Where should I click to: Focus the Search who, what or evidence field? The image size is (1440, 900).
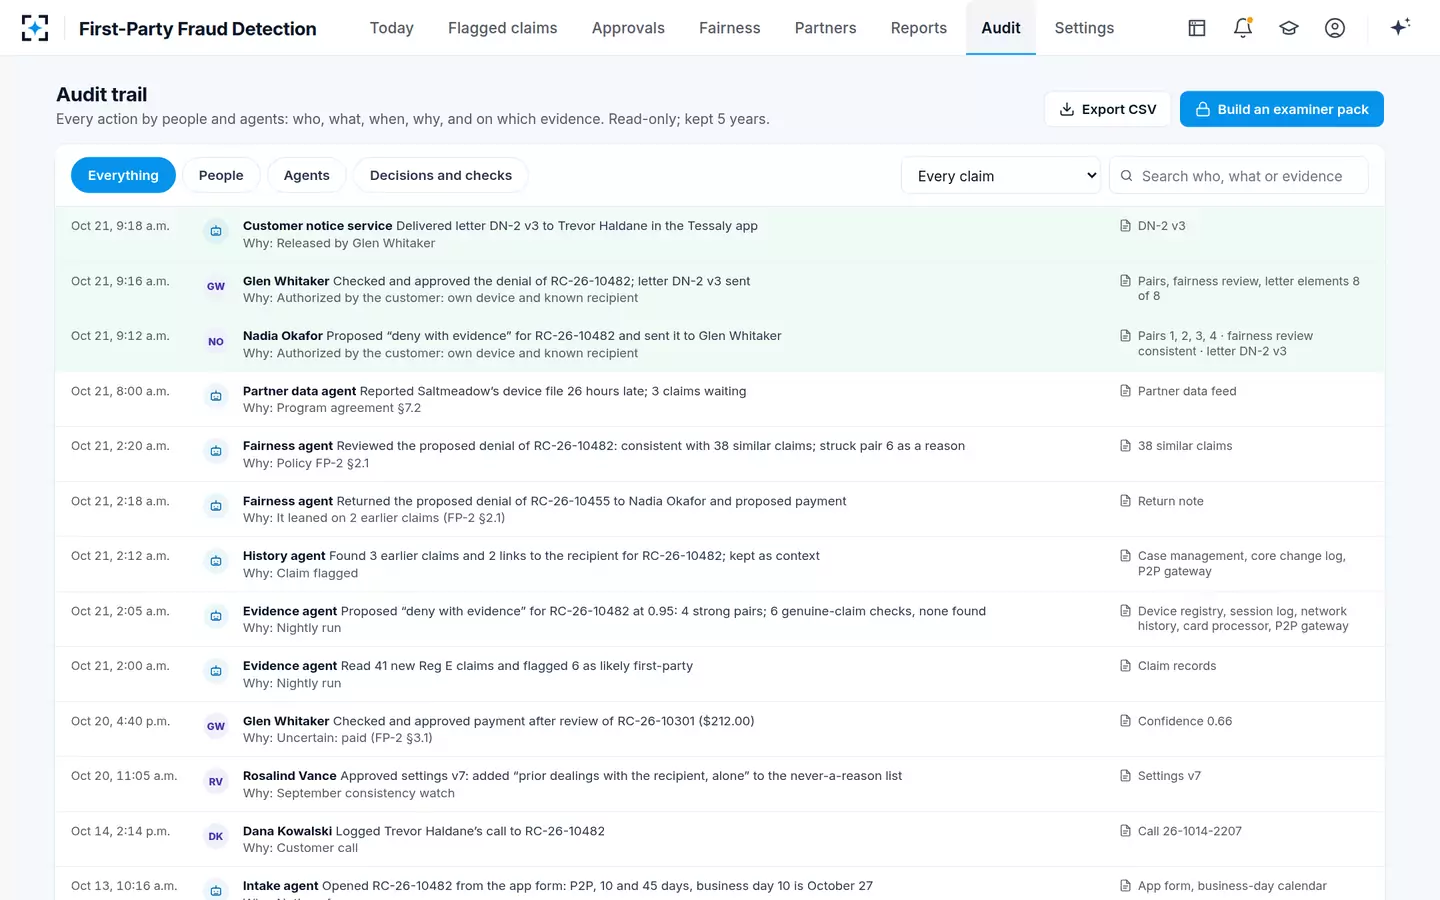1239,176
